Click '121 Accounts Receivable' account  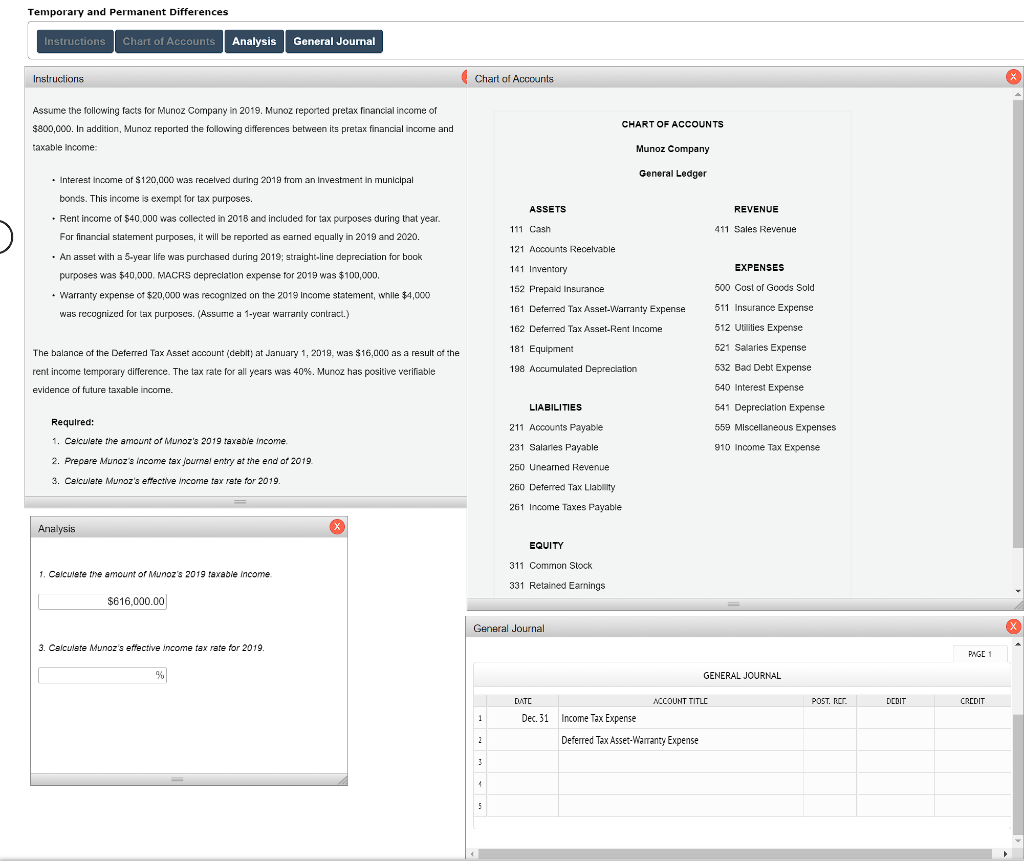click(562, 249)
